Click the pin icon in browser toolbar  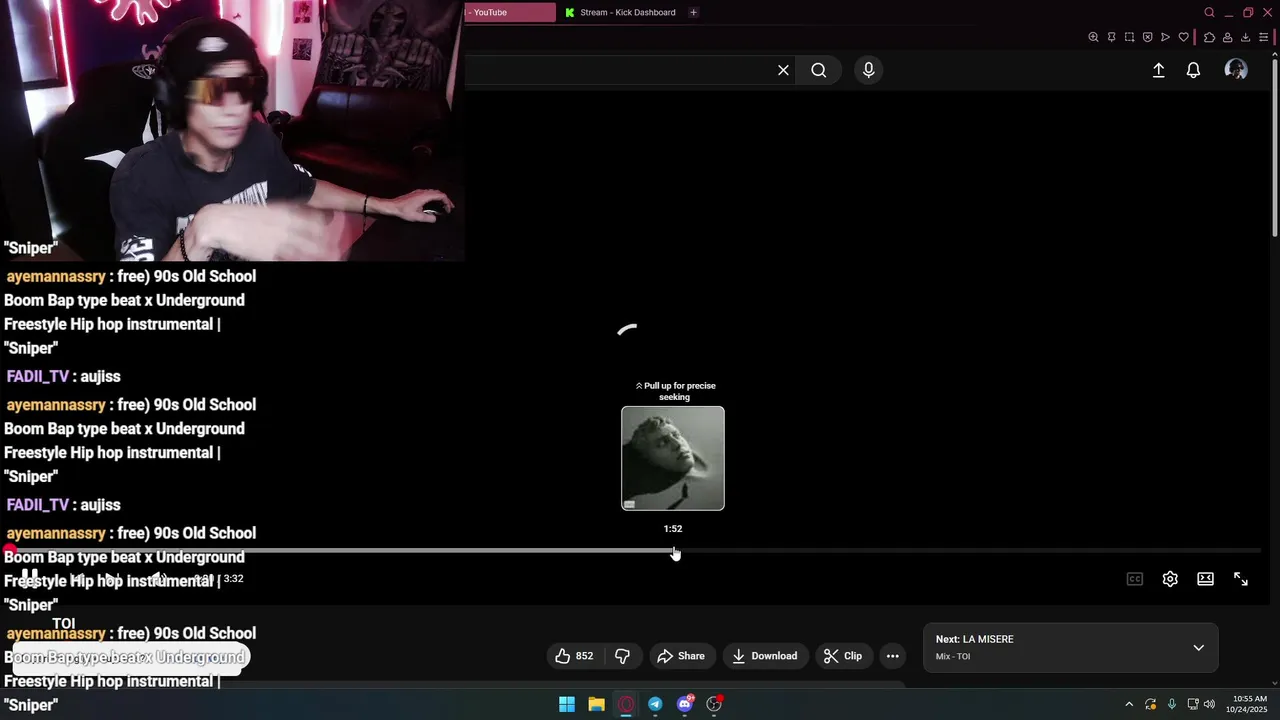click(x=1111, y=37)
